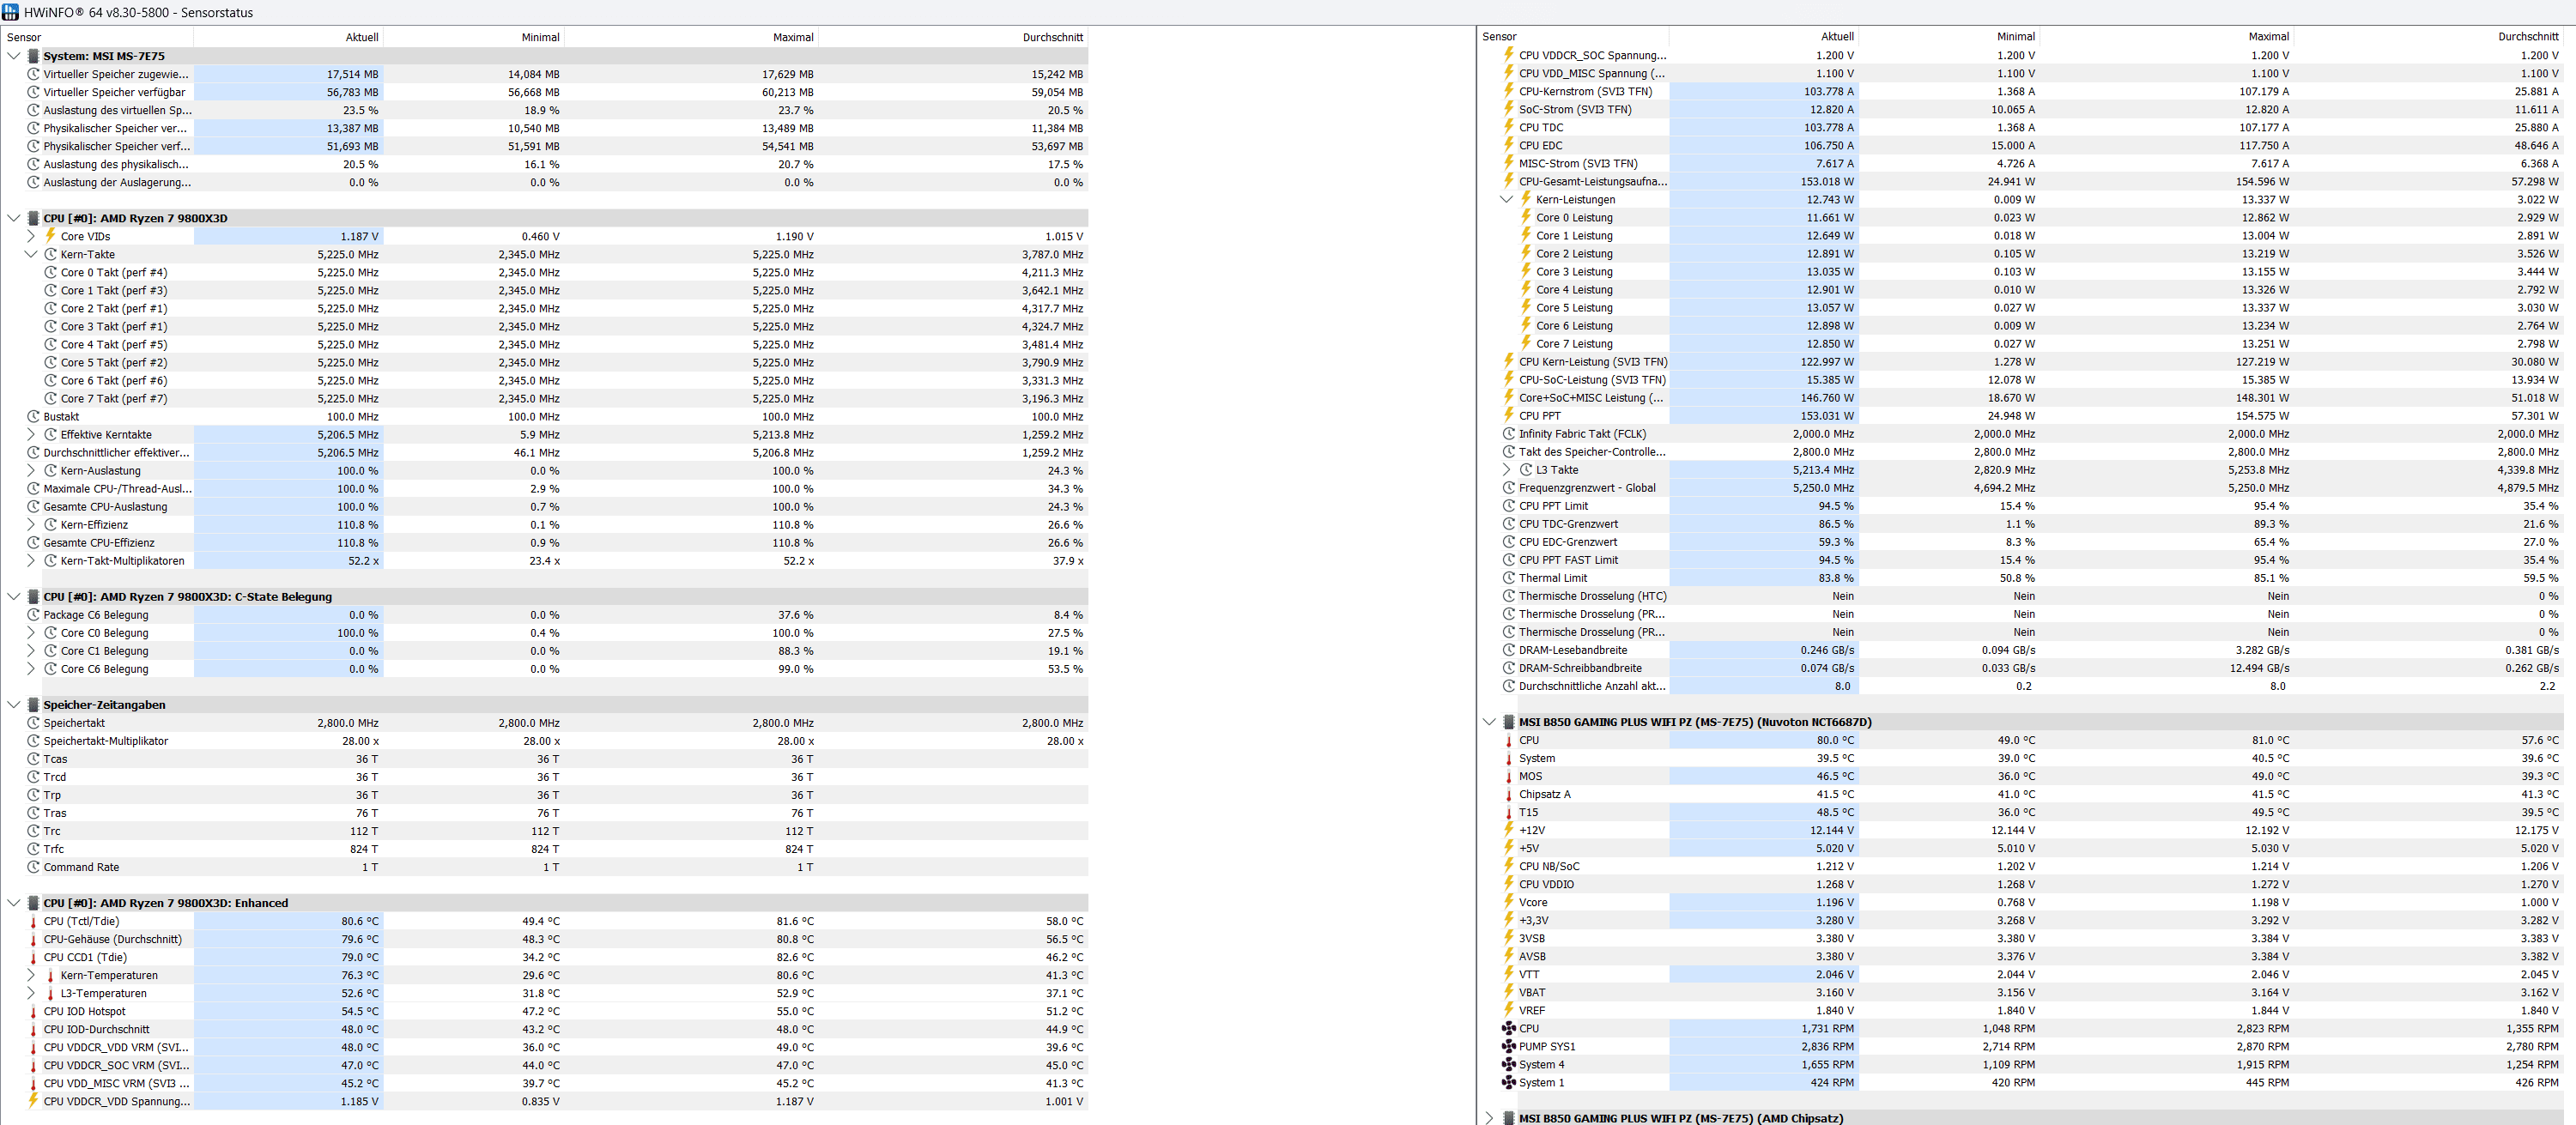Expand the Core VIDs node
Screen dimensions: 2576x1125
(x=31, y=236)
